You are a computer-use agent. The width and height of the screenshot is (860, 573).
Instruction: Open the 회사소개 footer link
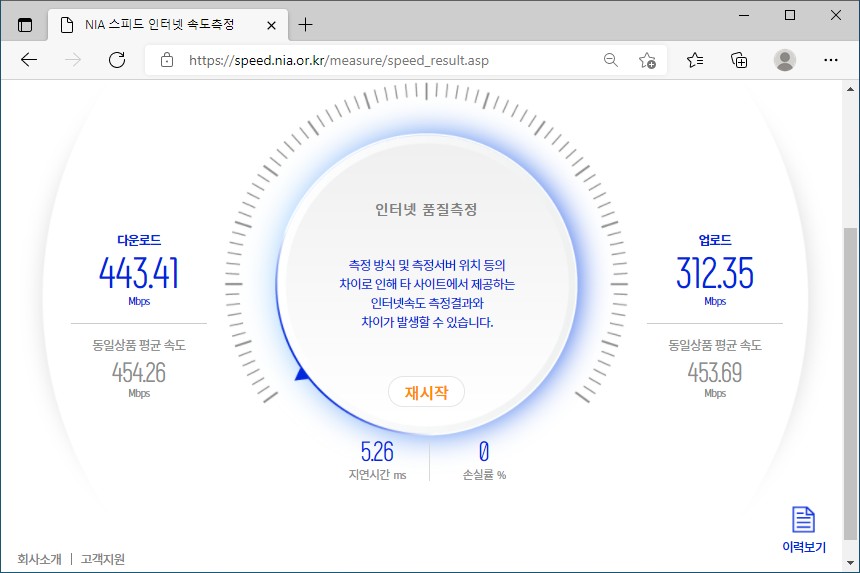click(x=39, y=559)
